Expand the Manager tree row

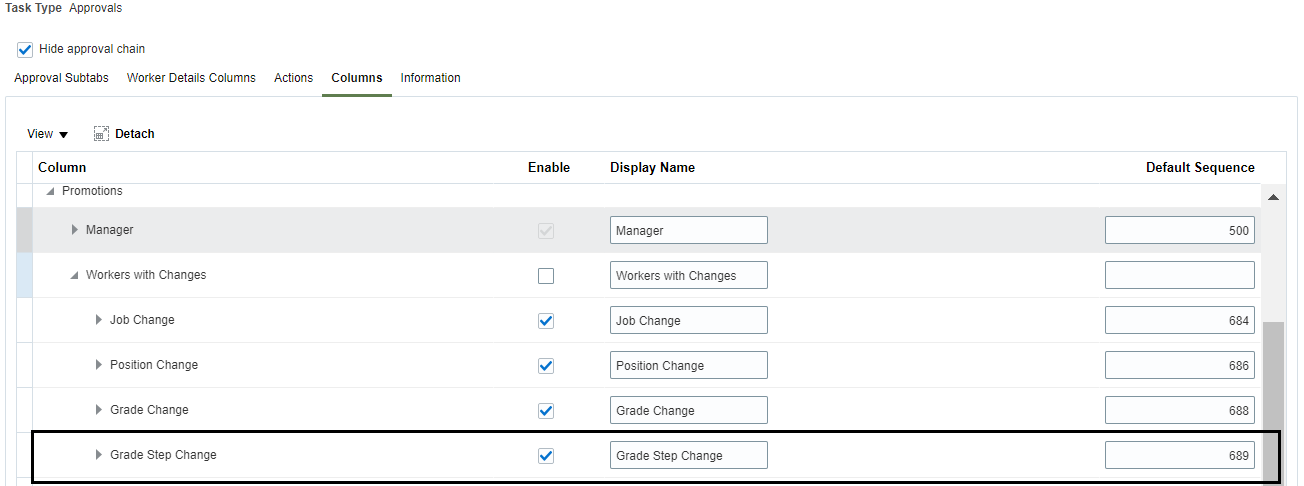point(75,230)
